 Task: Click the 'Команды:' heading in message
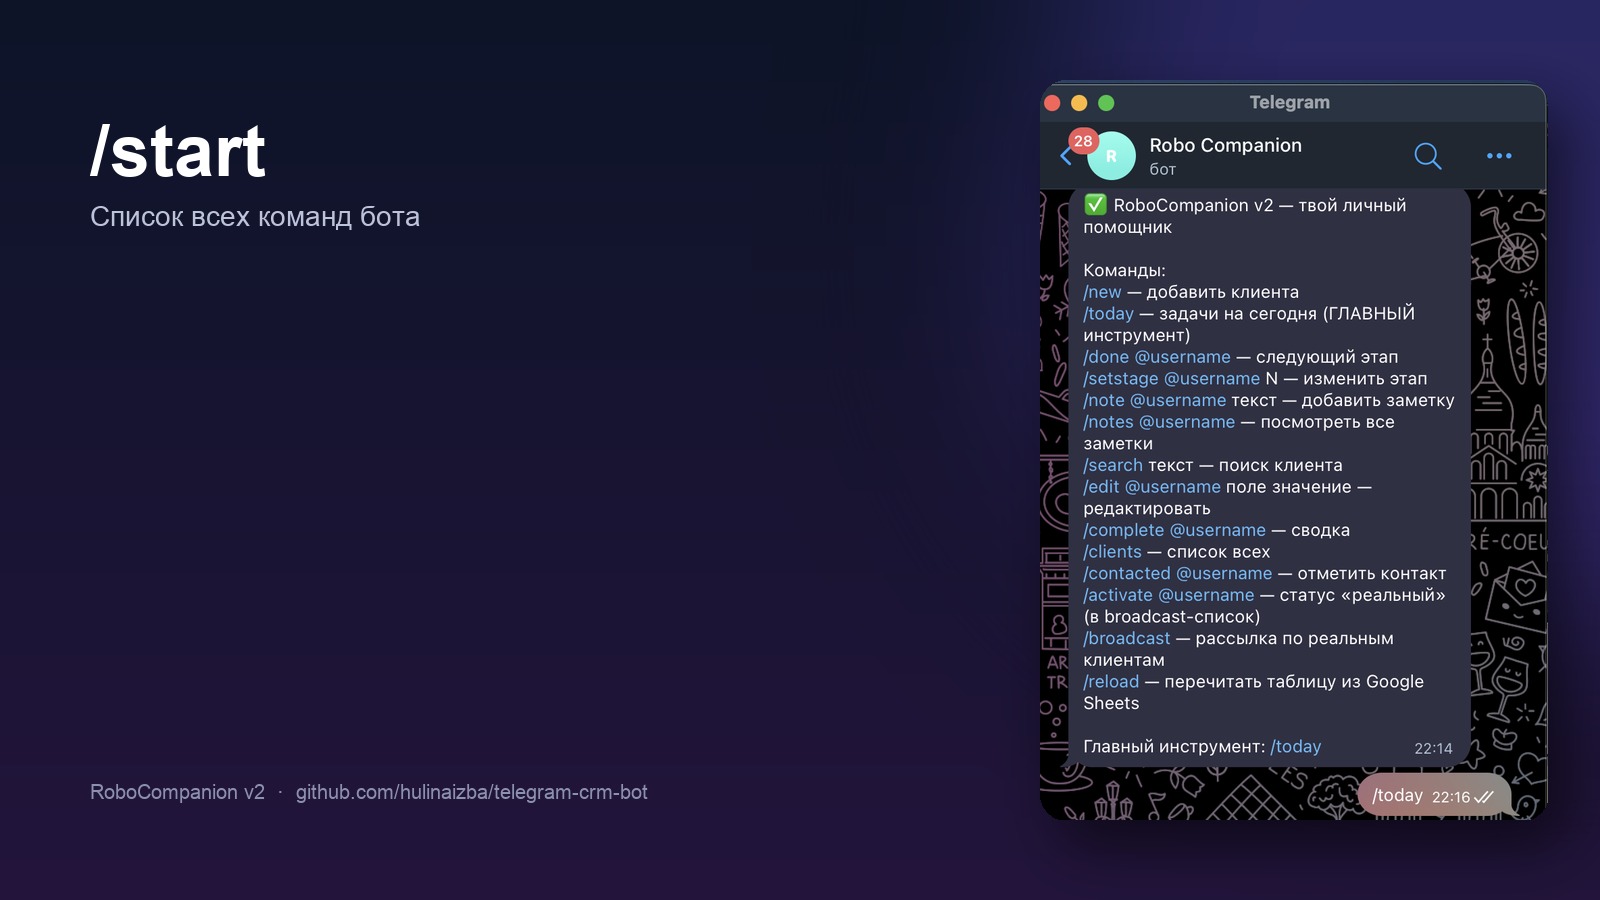pyautogui.click(x=1124, y=270)
